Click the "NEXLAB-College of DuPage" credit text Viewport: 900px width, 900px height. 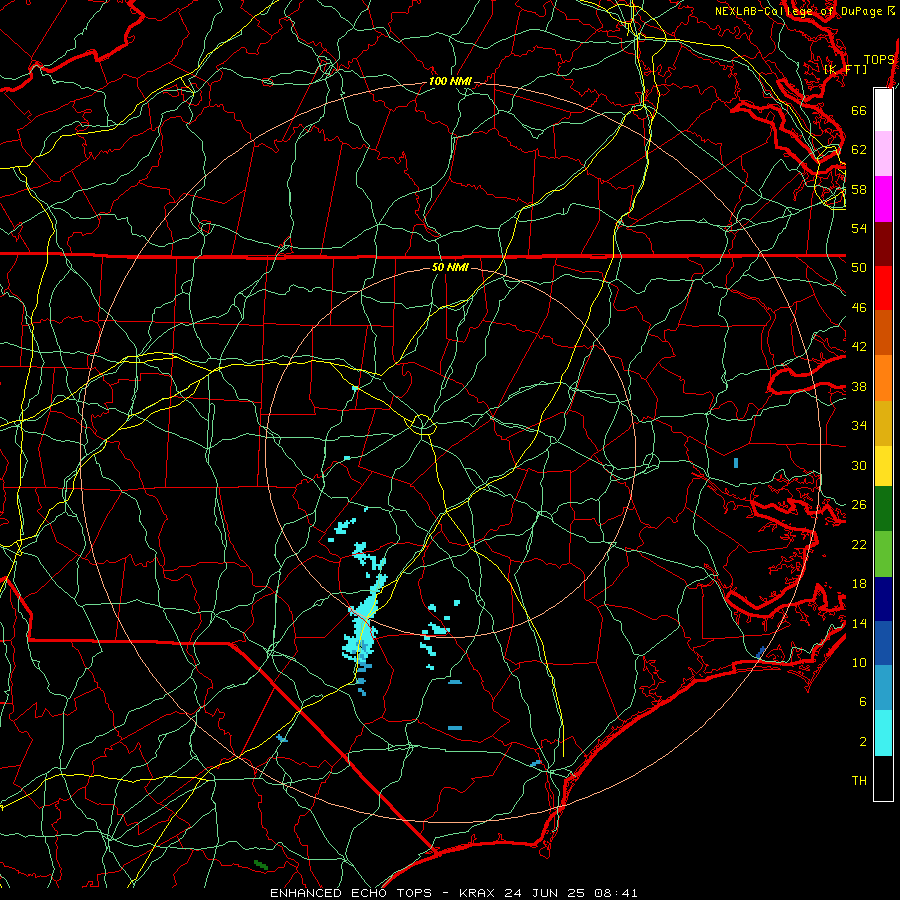(x=798, y=11)
